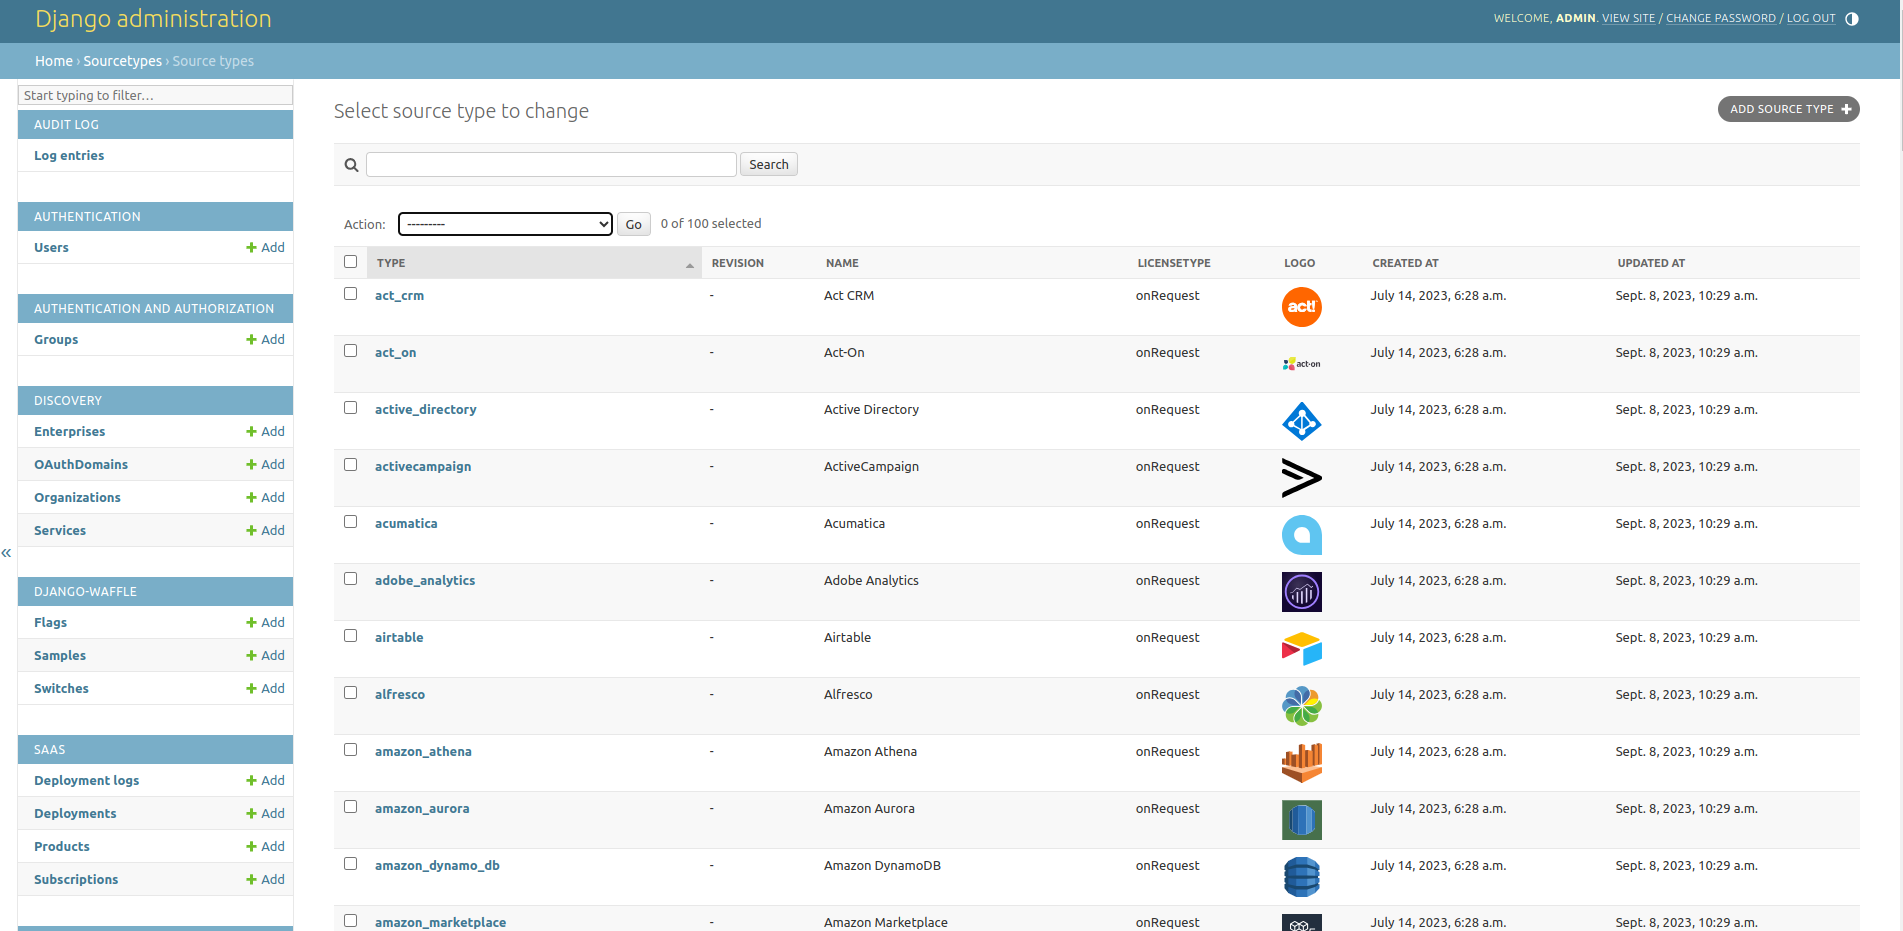The image size is (1903, 931).
Task: Click the Amazon DynamoDB logo
Action: pos(1301,877)
